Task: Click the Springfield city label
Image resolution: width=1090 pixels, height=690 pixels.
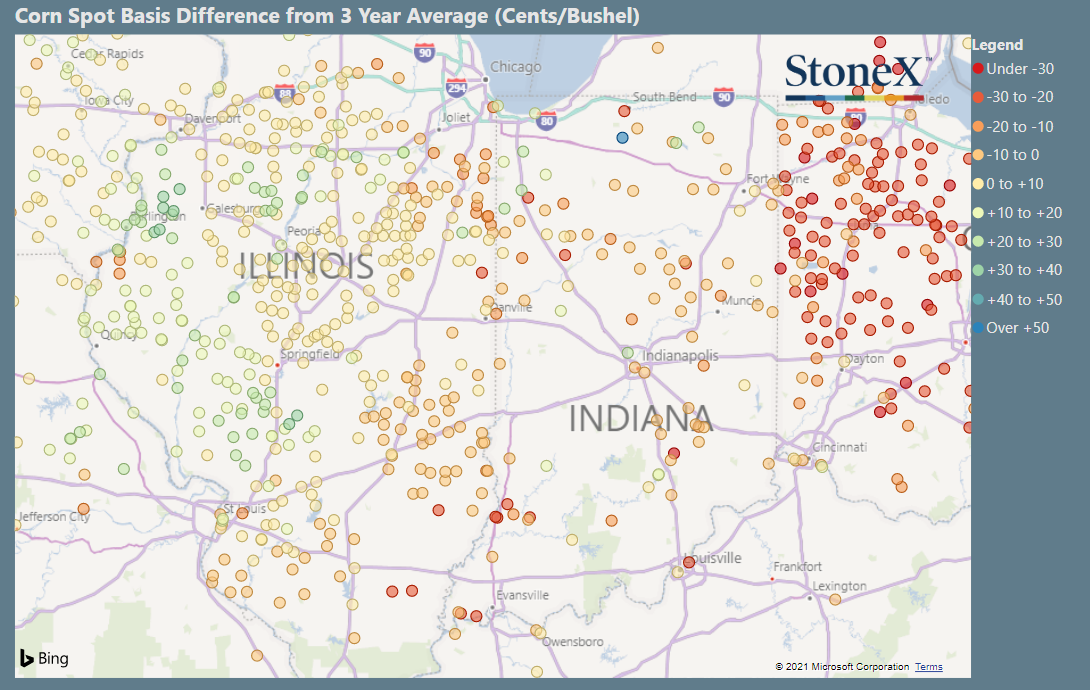Action: 310,354
